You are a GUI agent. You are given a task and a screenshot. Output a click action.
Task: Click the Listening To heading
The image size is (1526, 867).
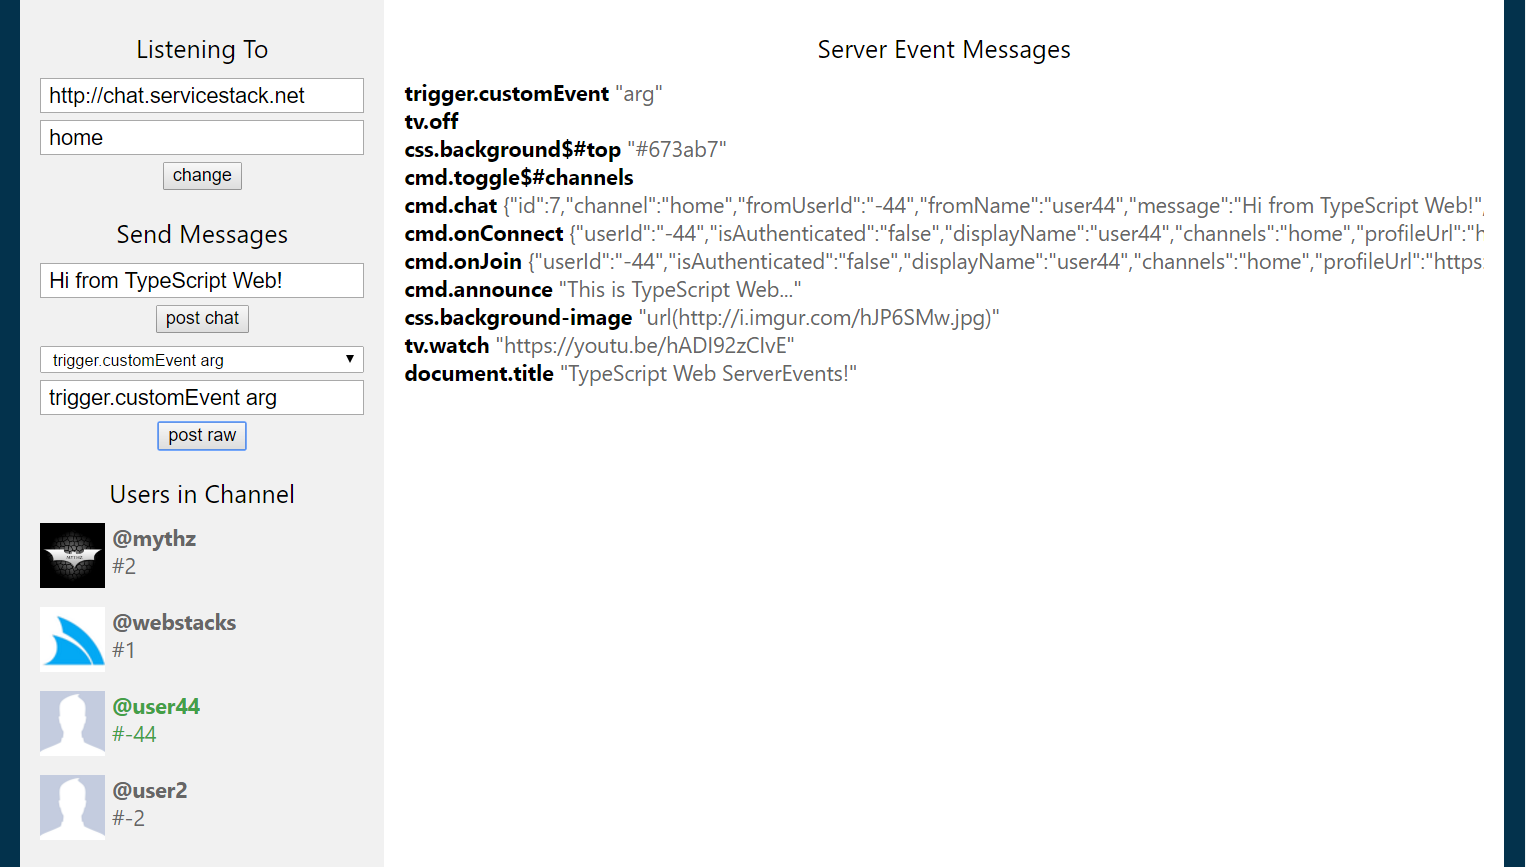point(202,50)
